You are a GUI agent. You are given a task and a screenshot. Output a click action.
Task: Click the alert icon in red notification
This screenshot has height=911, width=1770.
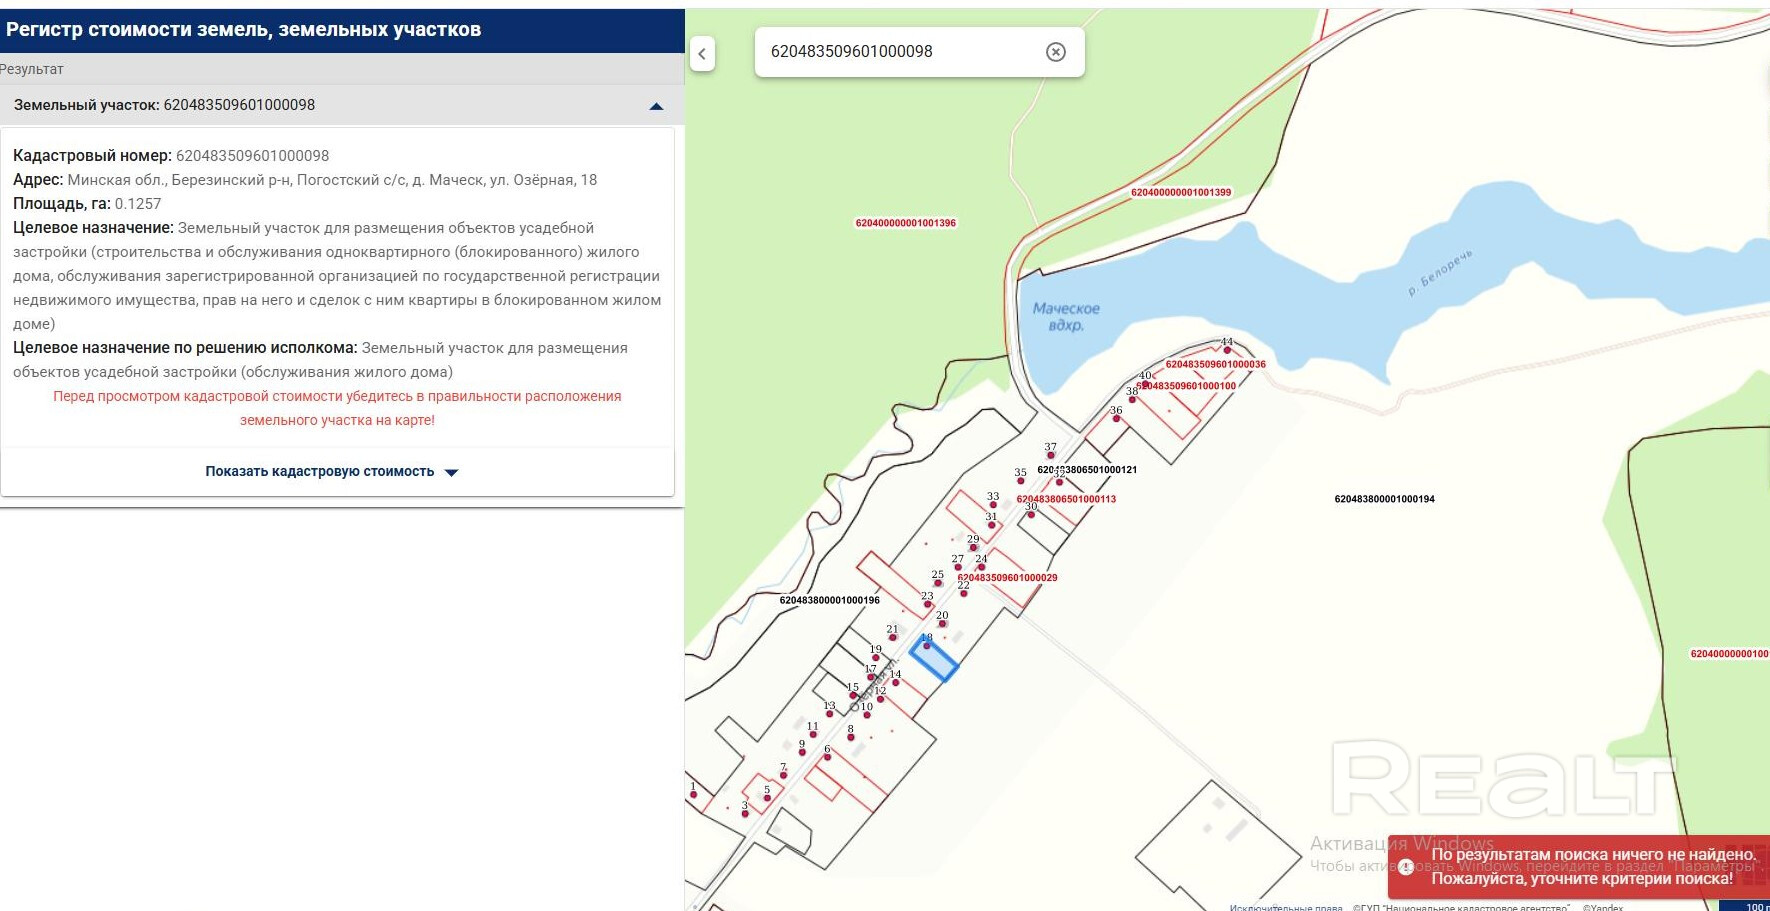click(x=1406, y=867)
